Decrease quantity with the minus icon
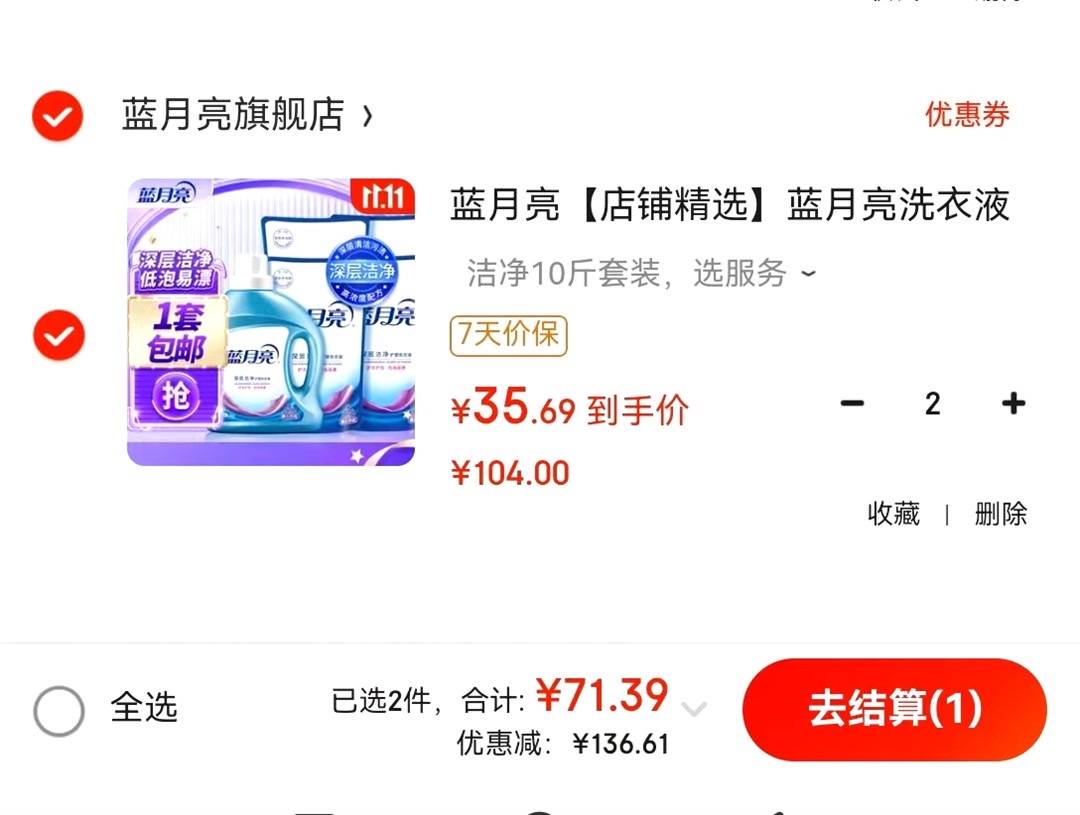 click(x=852, y=404)
